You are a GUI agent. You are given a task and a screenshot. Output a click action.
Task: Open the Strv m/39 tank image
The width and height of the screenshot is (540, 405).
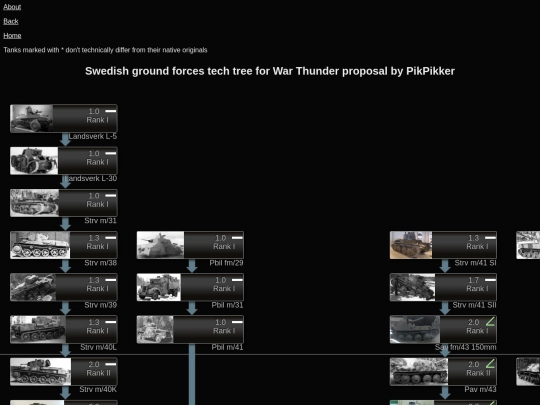pyautogui.click(x=33, y=287)
